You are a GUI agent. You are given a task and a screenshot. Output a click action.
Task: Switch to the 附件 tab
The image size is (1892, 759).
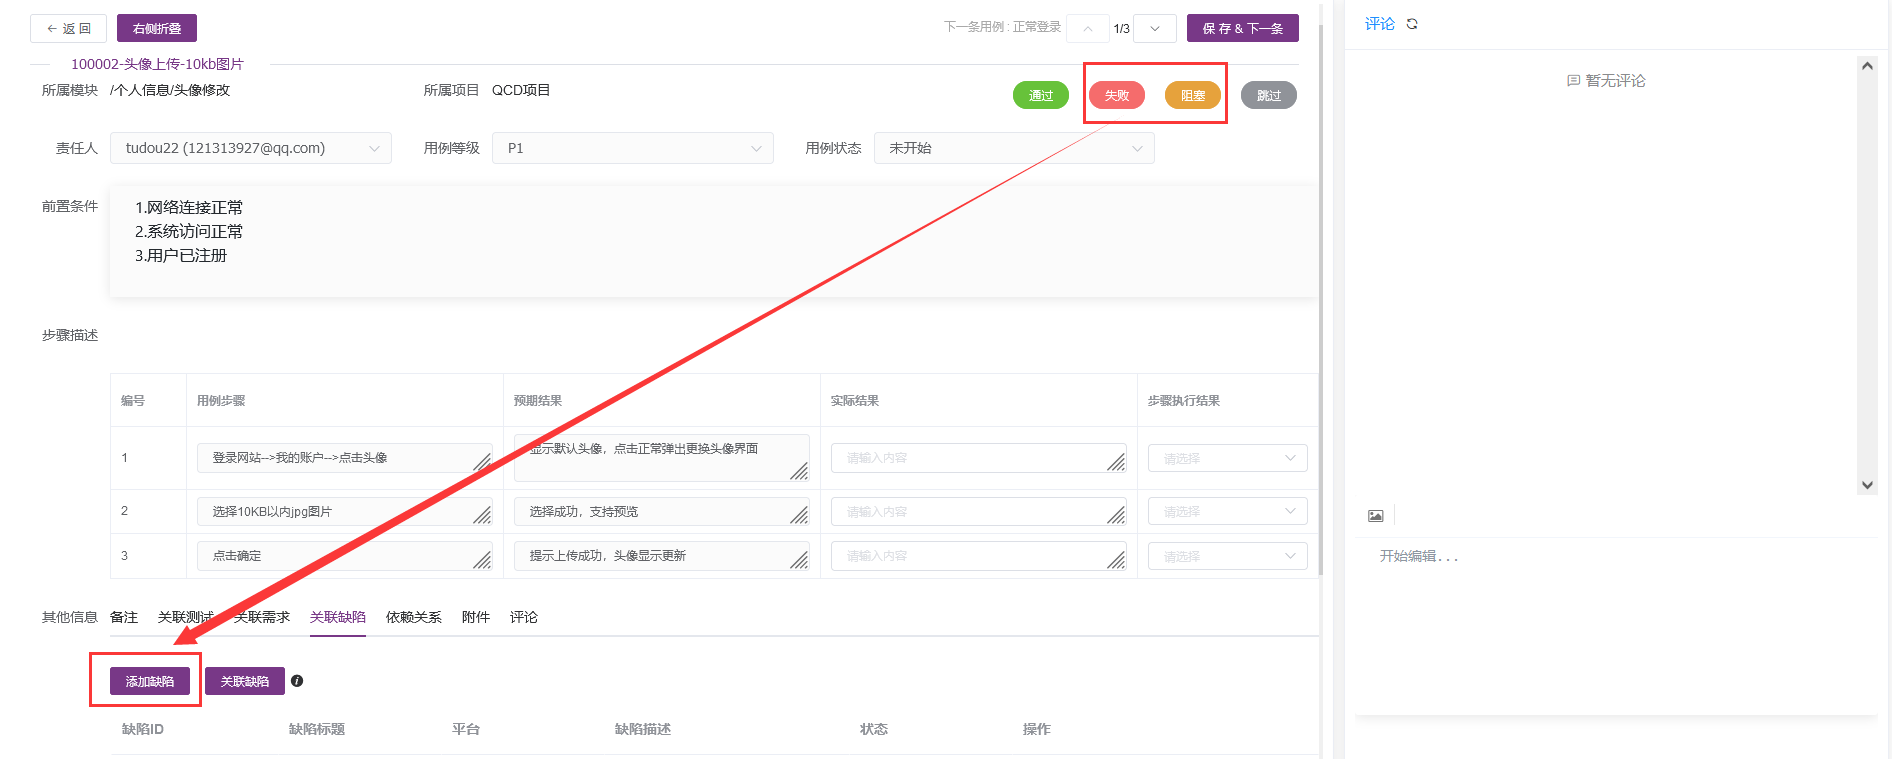tap(475, 617)
